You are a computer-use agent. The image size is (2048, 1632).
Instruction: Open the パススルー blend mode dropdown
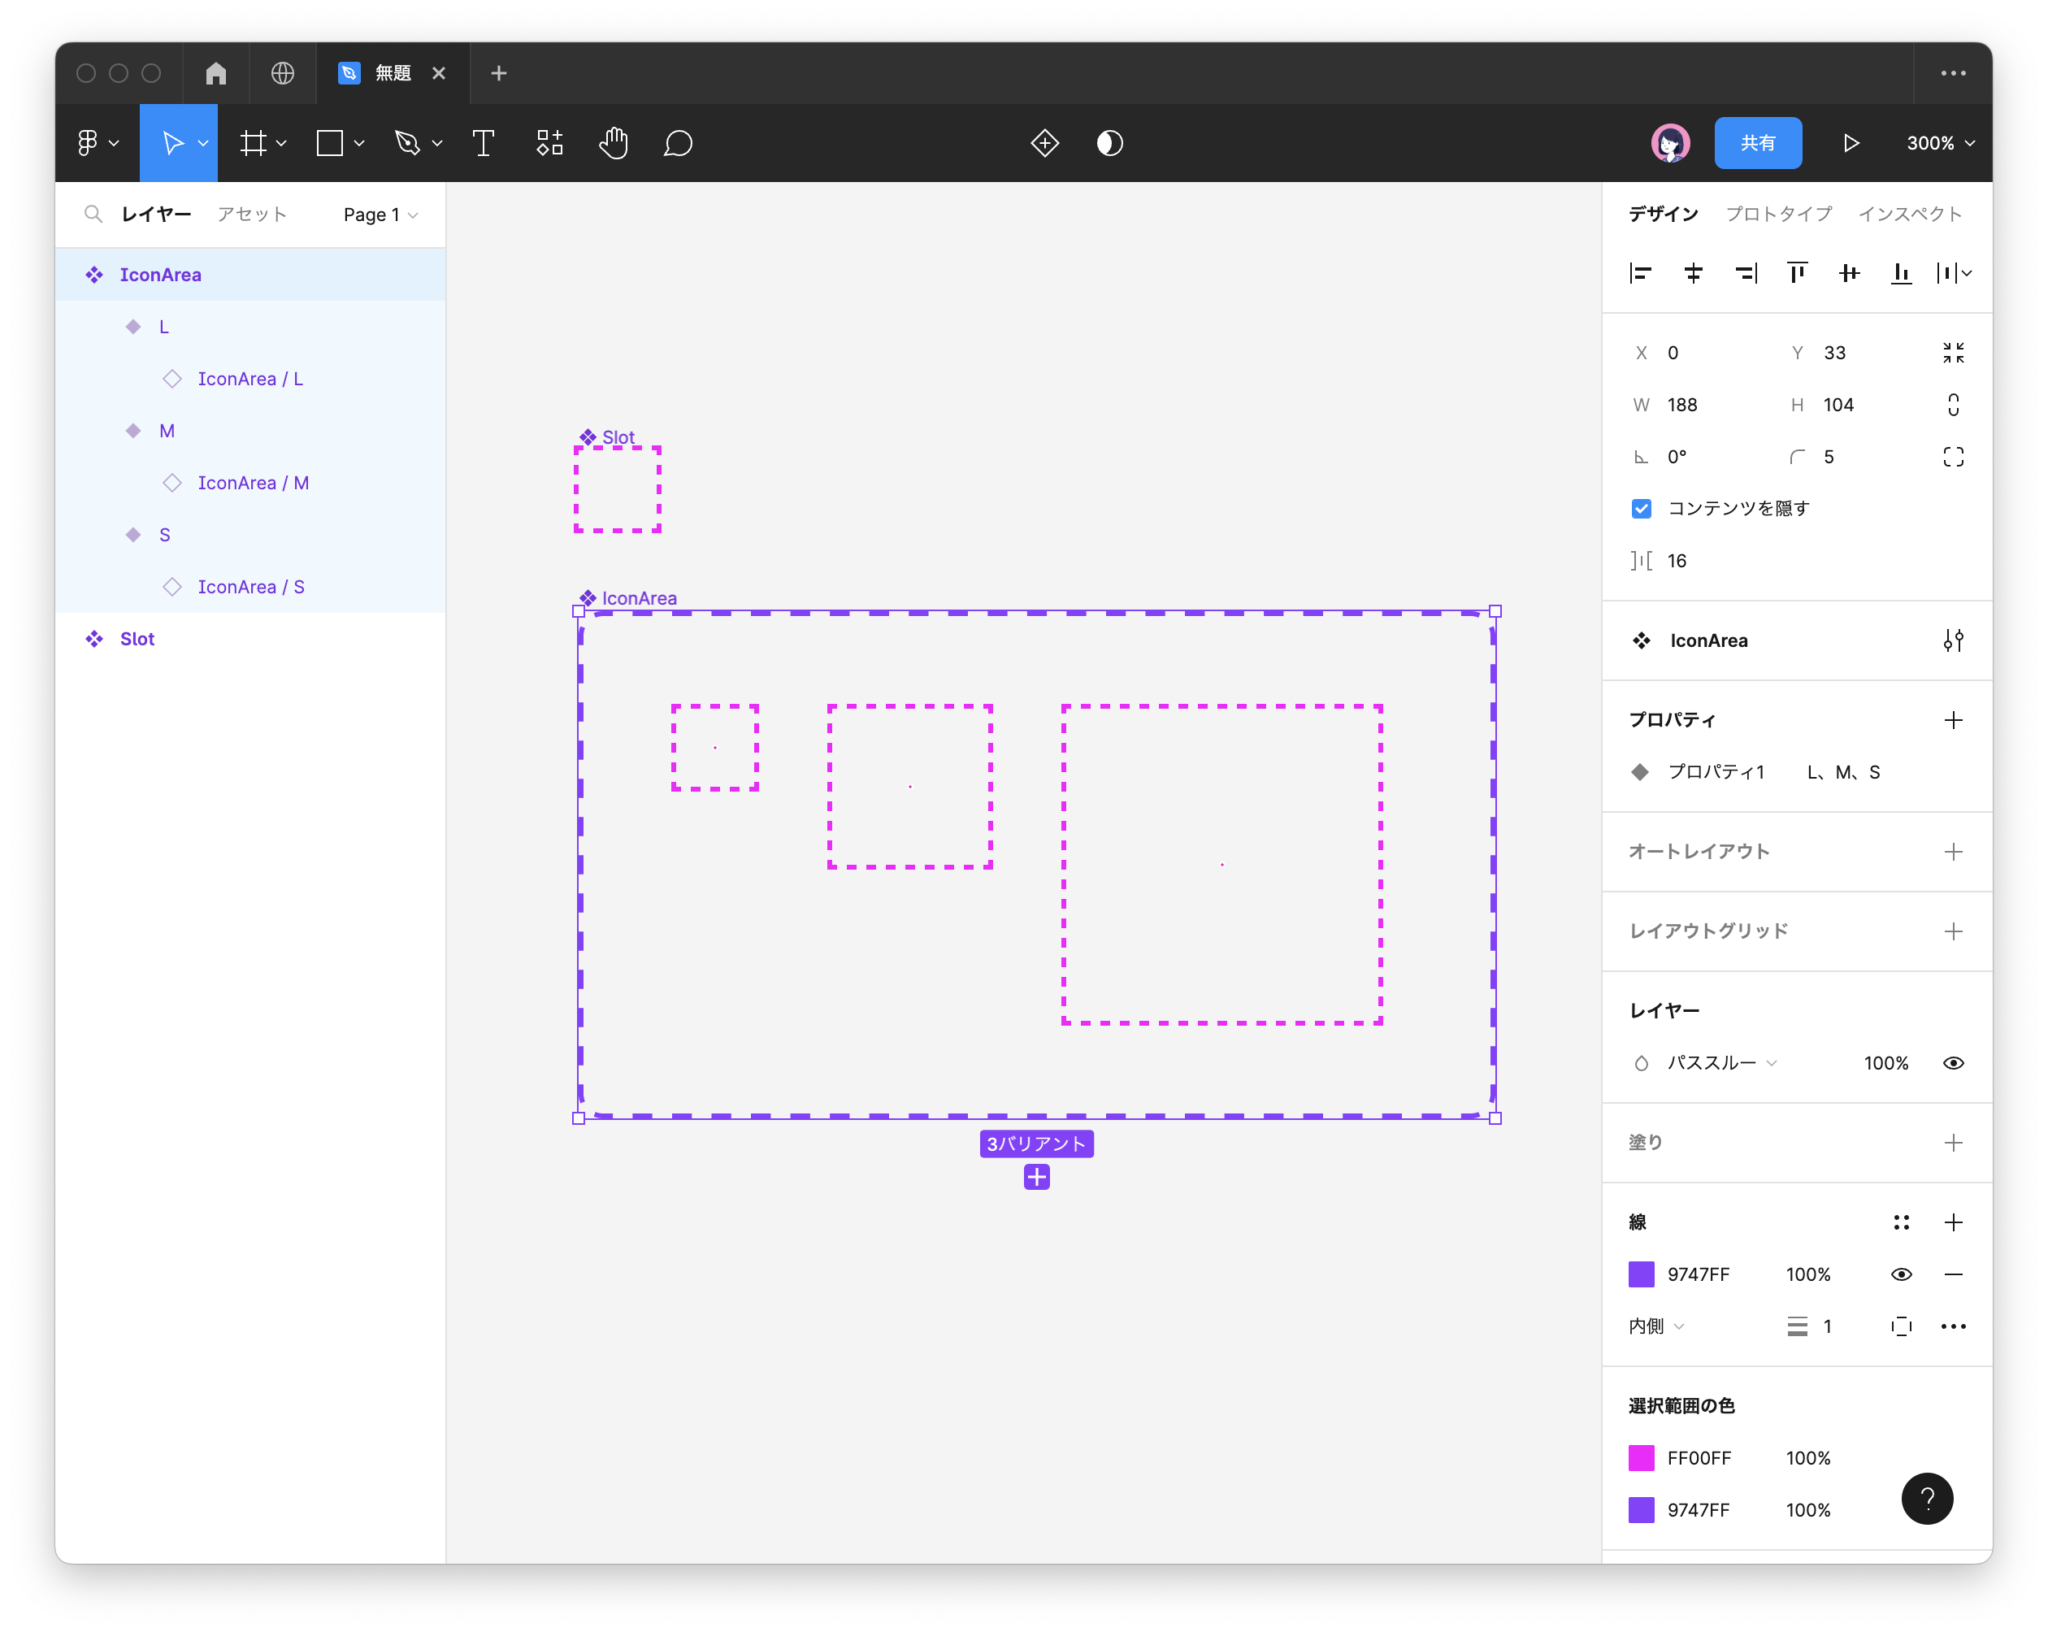(x=1721, y=1063)
